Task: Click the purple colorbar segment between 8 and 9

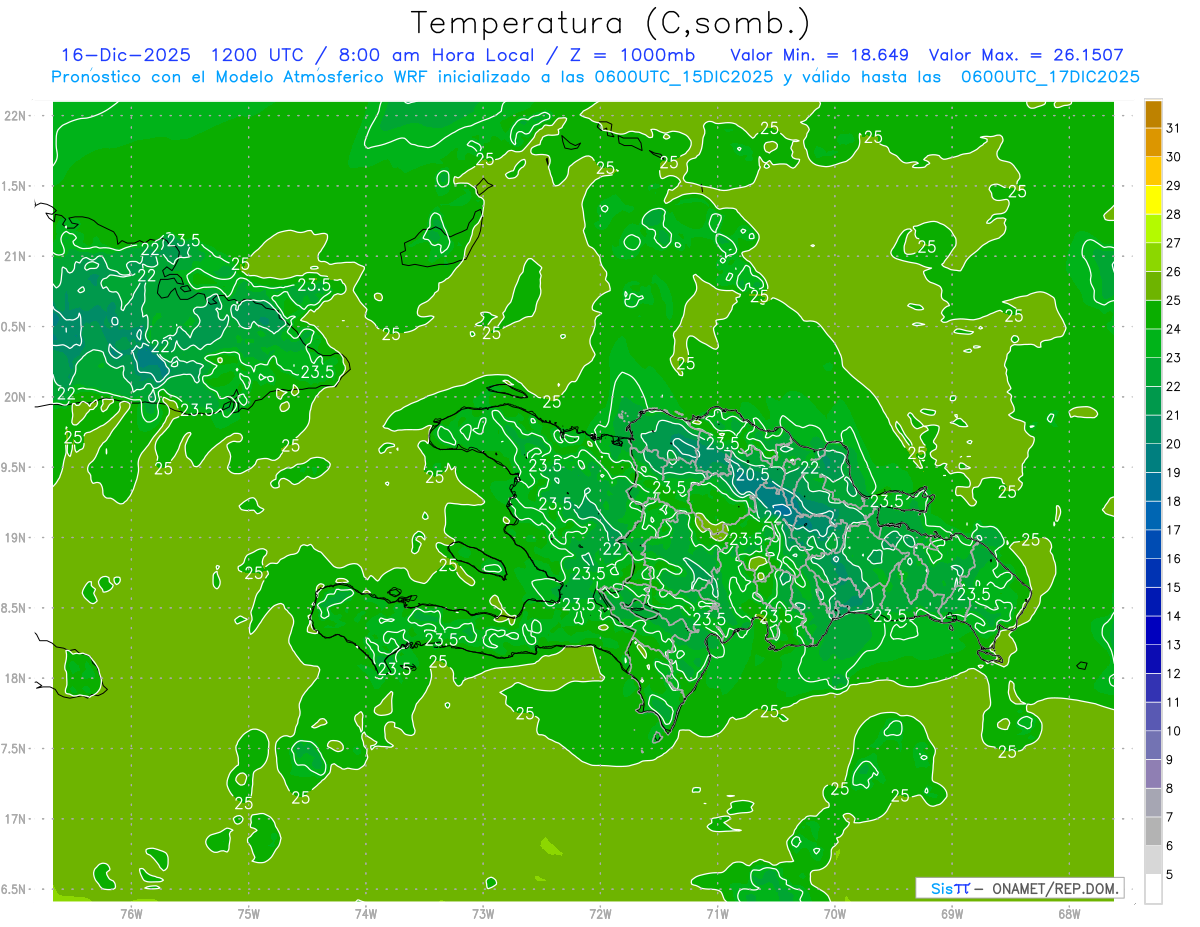Action: point(1153,775)
